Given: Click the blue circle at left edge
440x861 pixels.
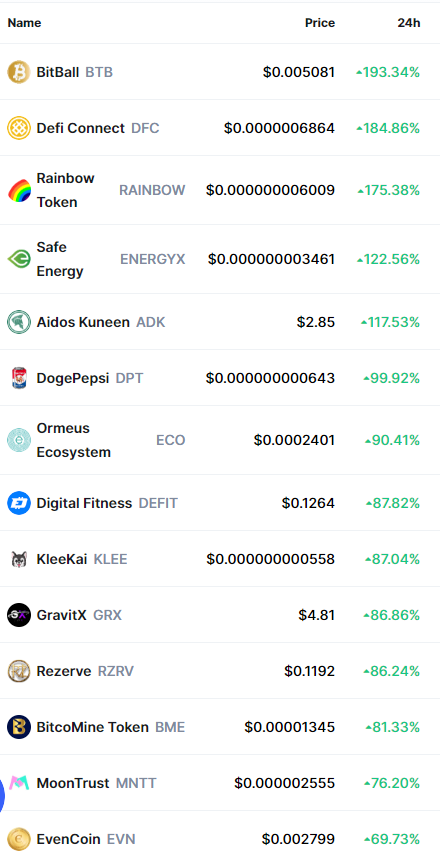Looking at the screenshot, I should click(2, 795).
